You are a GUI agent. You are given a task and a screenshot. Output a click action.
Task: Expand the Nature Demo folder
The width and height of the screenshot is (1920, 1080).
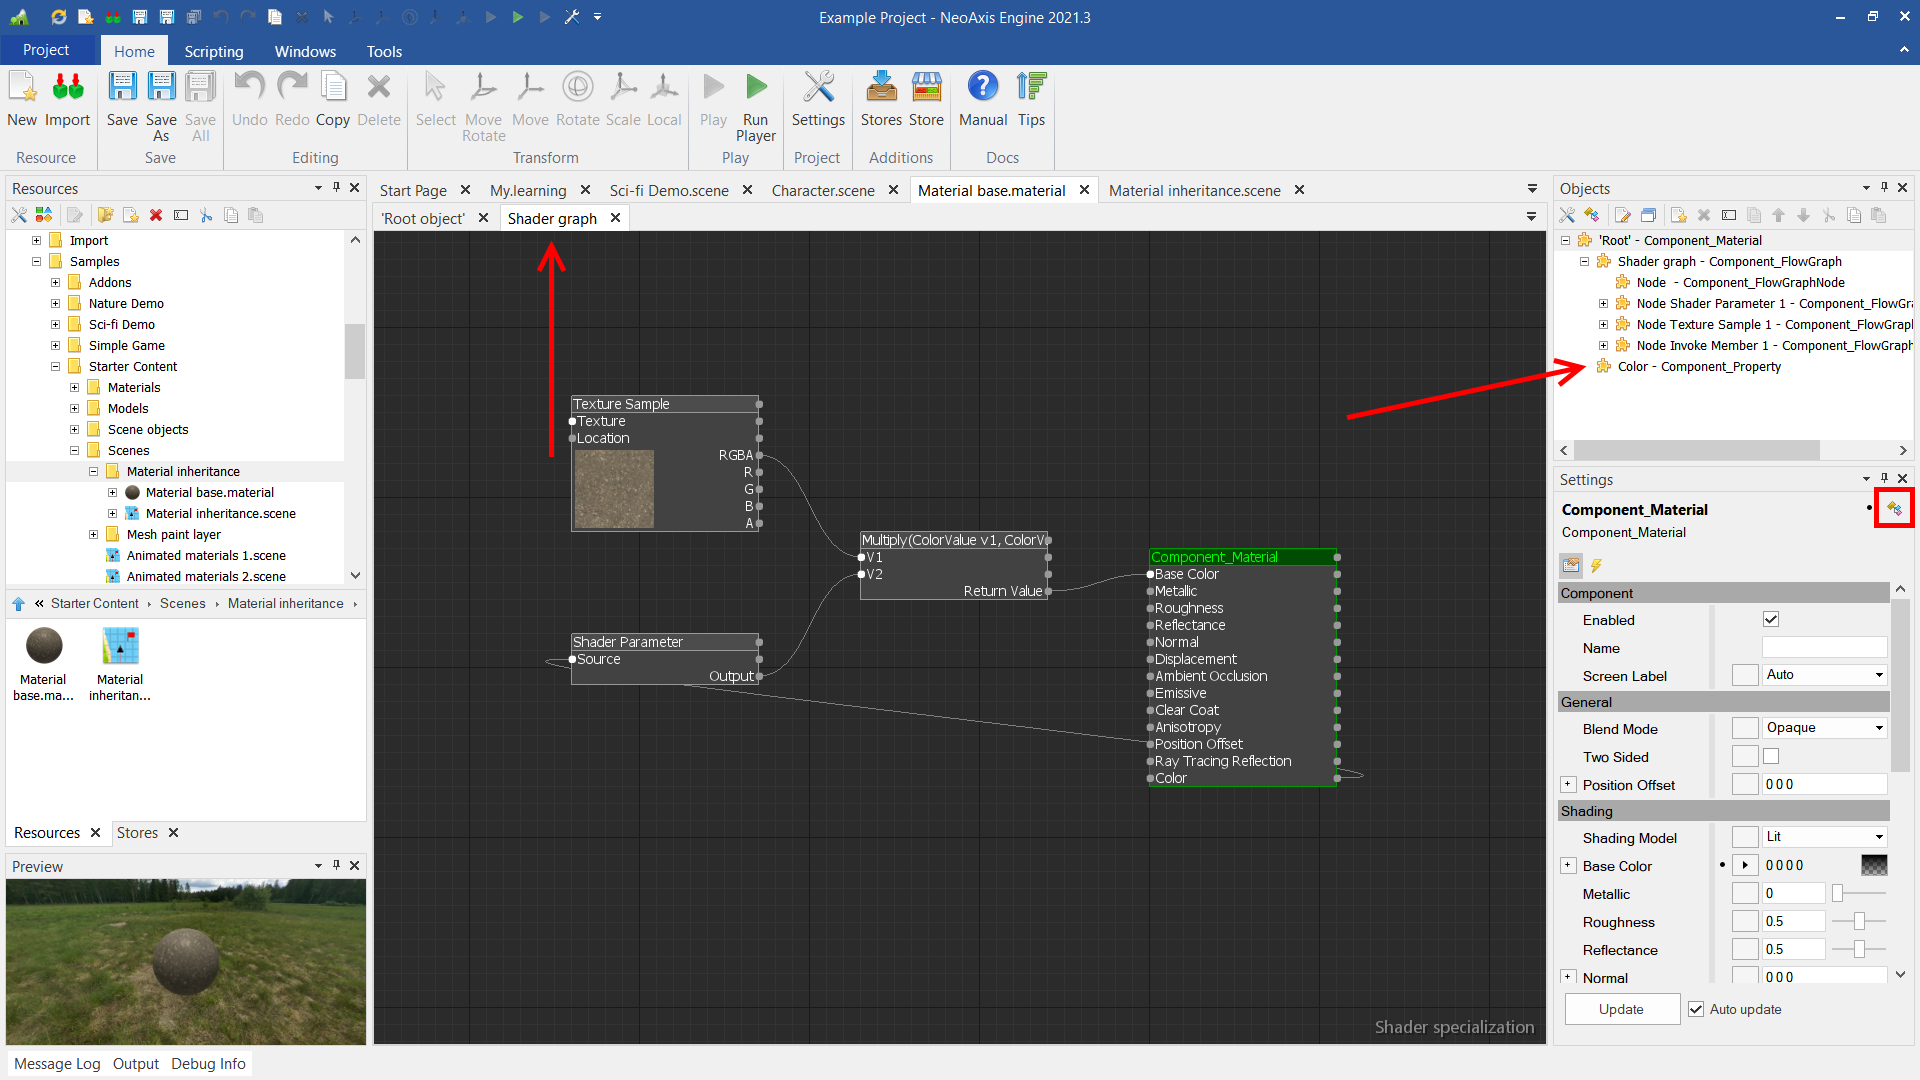point(56,304)
